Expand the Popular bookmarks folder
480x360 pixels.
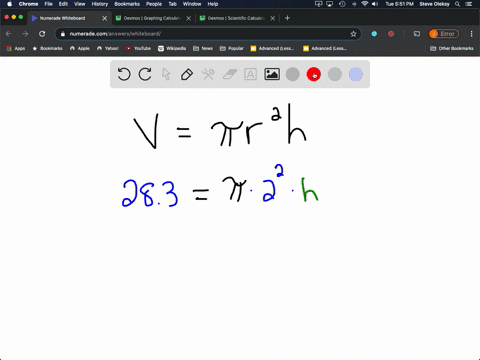[232, 48]
